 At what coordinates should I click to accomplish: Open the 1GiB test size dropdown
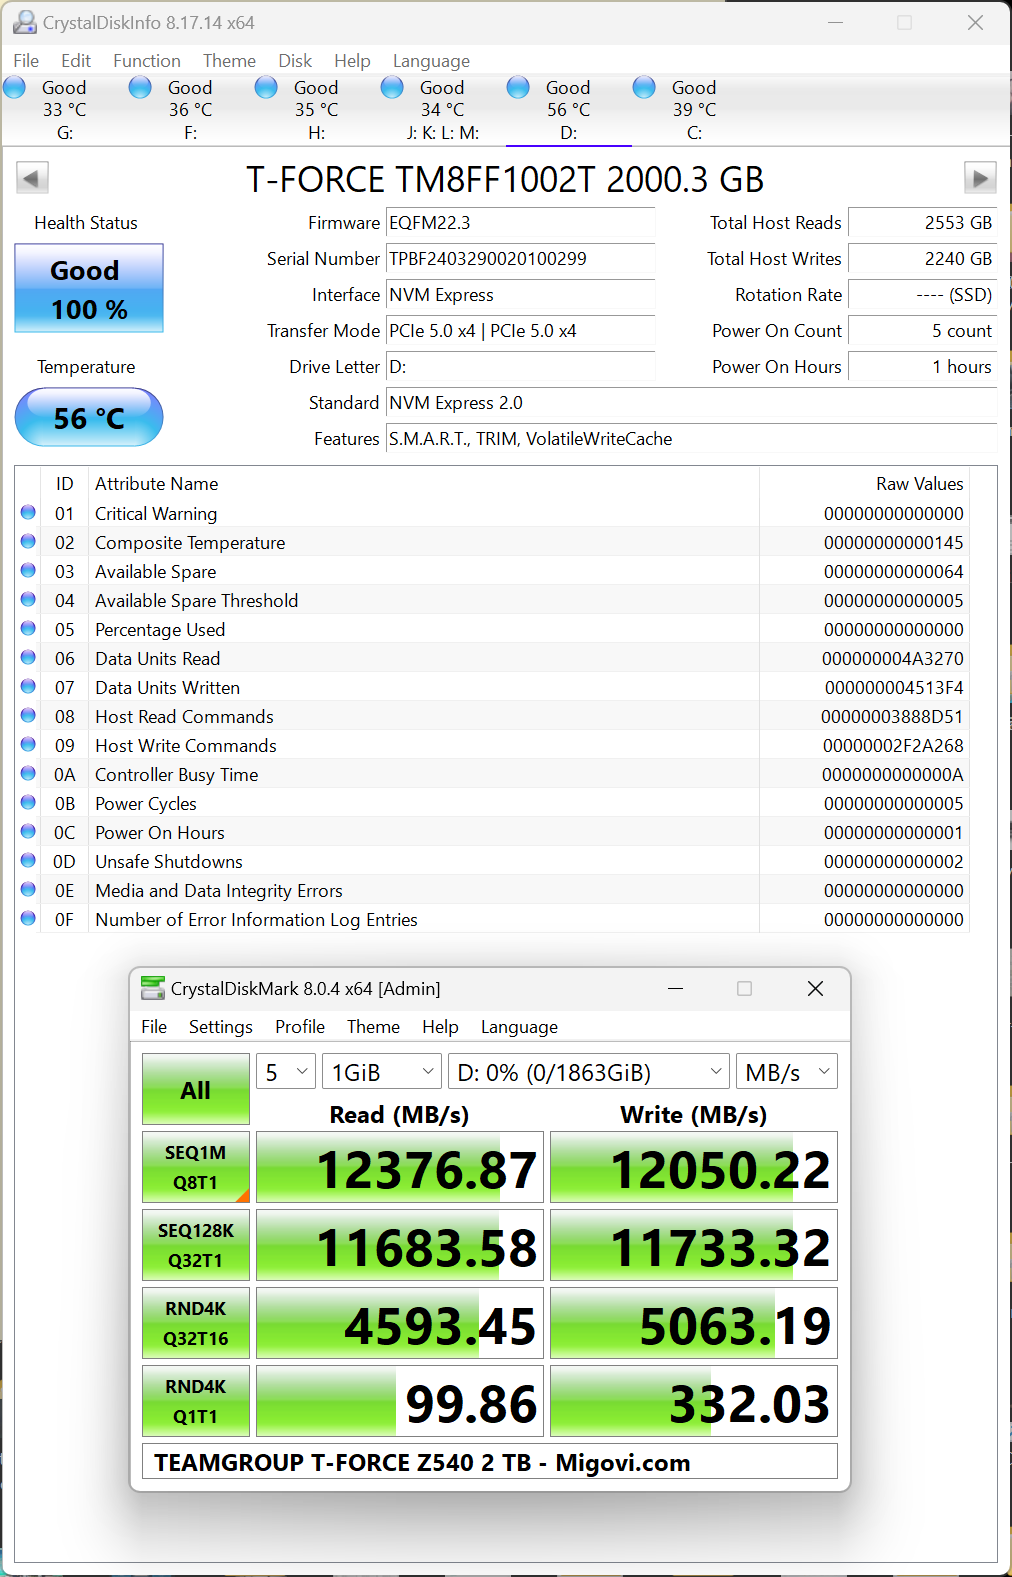tap(382, 1072)
